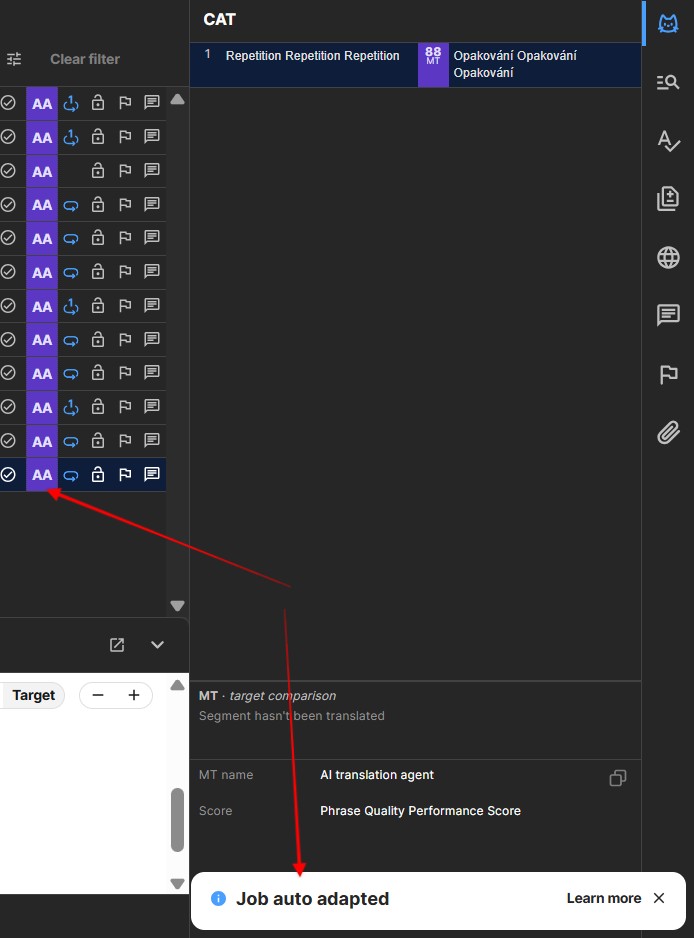694x938 pixels.
Task: Click the lower pane scroll-up arrow
Action: click(177, 686)
